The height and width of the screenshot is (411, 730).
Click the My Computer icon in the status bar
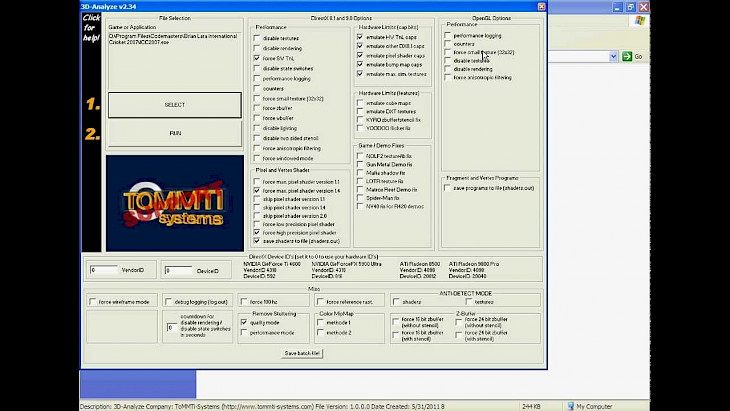570,406
